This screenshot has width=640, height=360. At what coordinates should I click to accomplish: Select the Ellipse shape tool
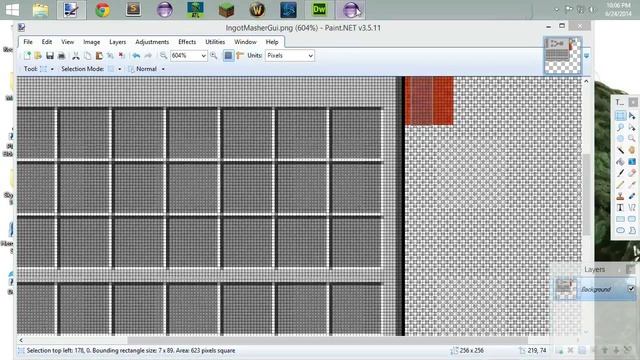[x=620, y=230]
